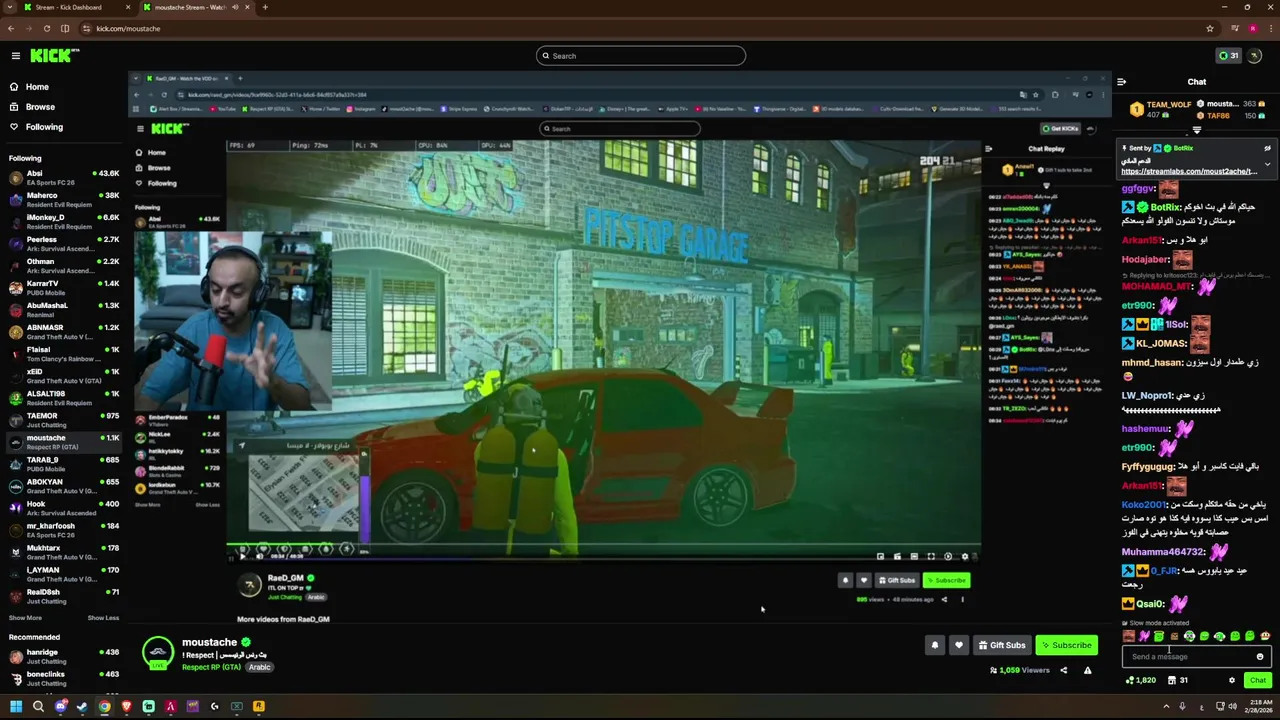1280x720 pixels.
Task: Open iMonkey_D channel in Following list
Action: [x=64, y=222]
